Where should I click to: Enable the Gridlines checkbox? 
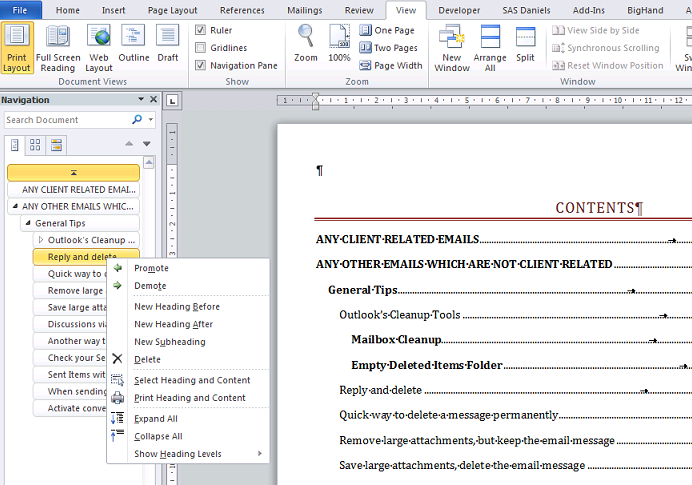pos(201,48)
